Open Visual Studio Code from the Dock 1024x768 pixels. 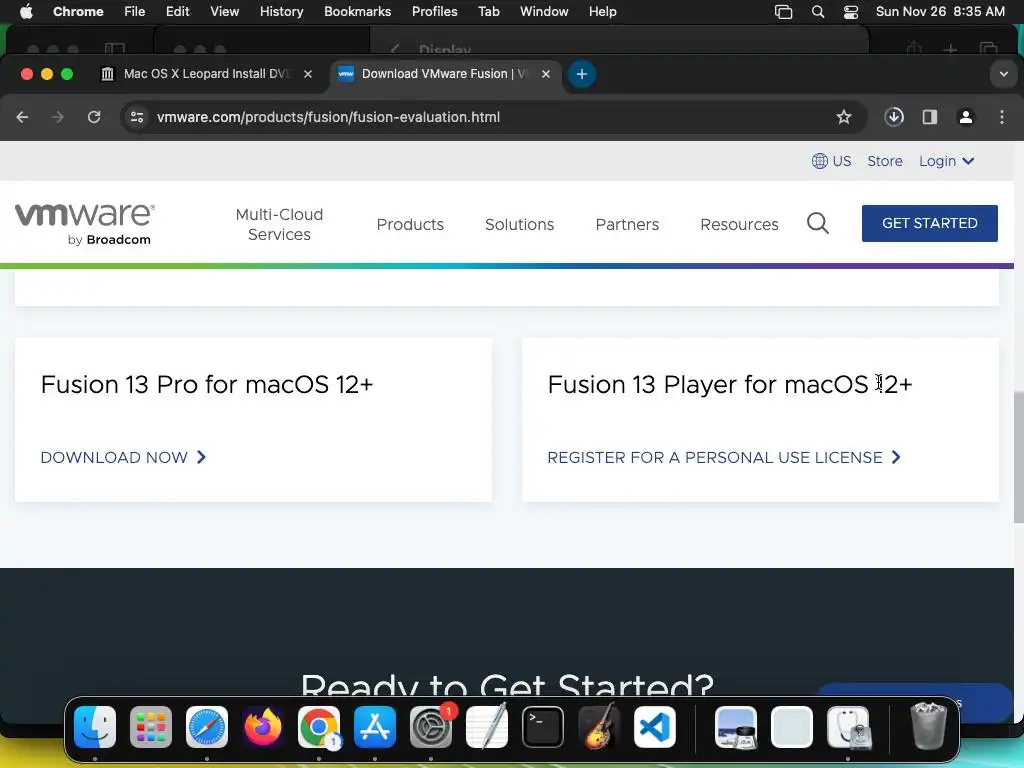click(x=655, y=727)
